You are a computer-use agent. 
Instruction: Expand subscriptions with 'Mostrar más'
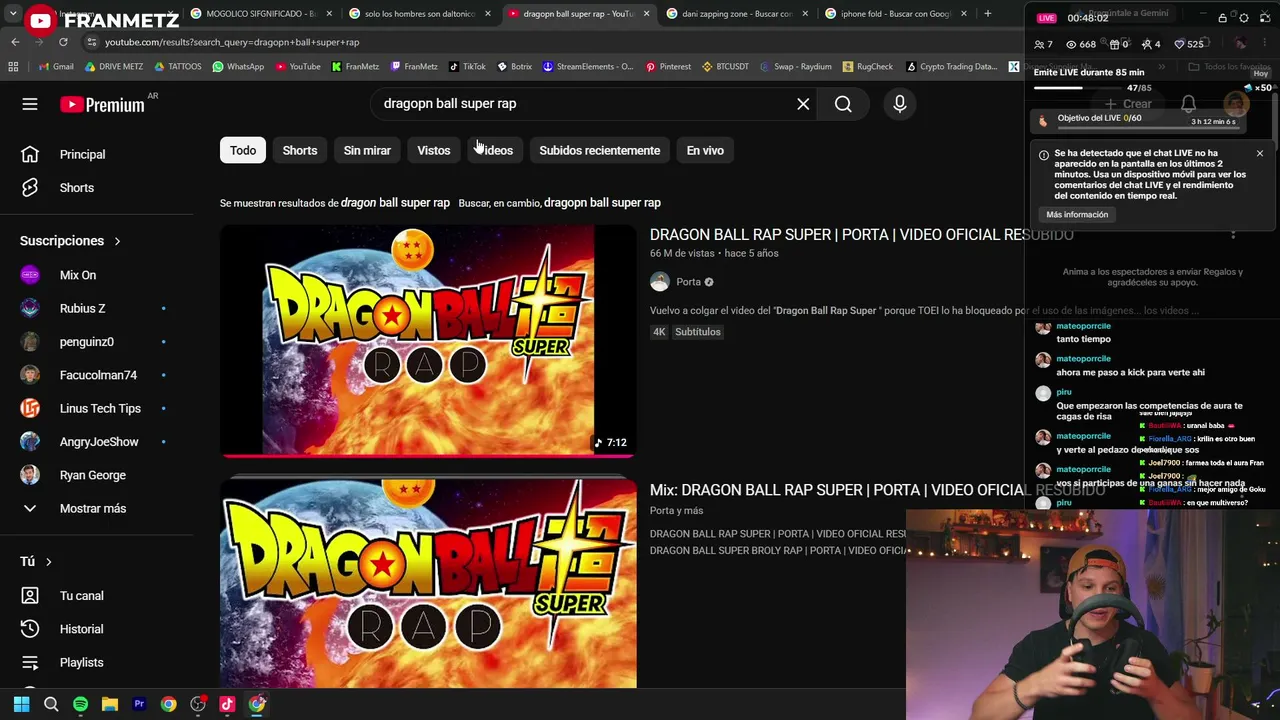point(93,508)
